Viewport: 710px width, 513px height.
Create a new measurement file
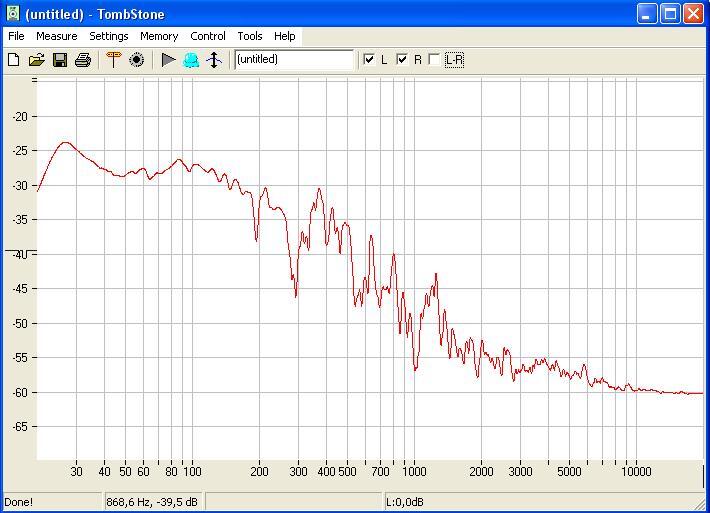pyautogui.click(x=14, y=60)
